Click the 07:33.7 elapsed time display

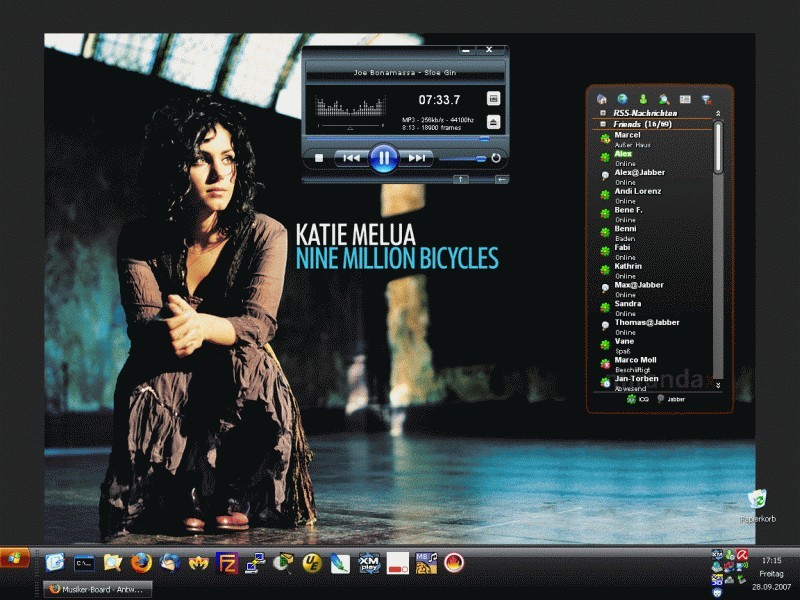439,100
